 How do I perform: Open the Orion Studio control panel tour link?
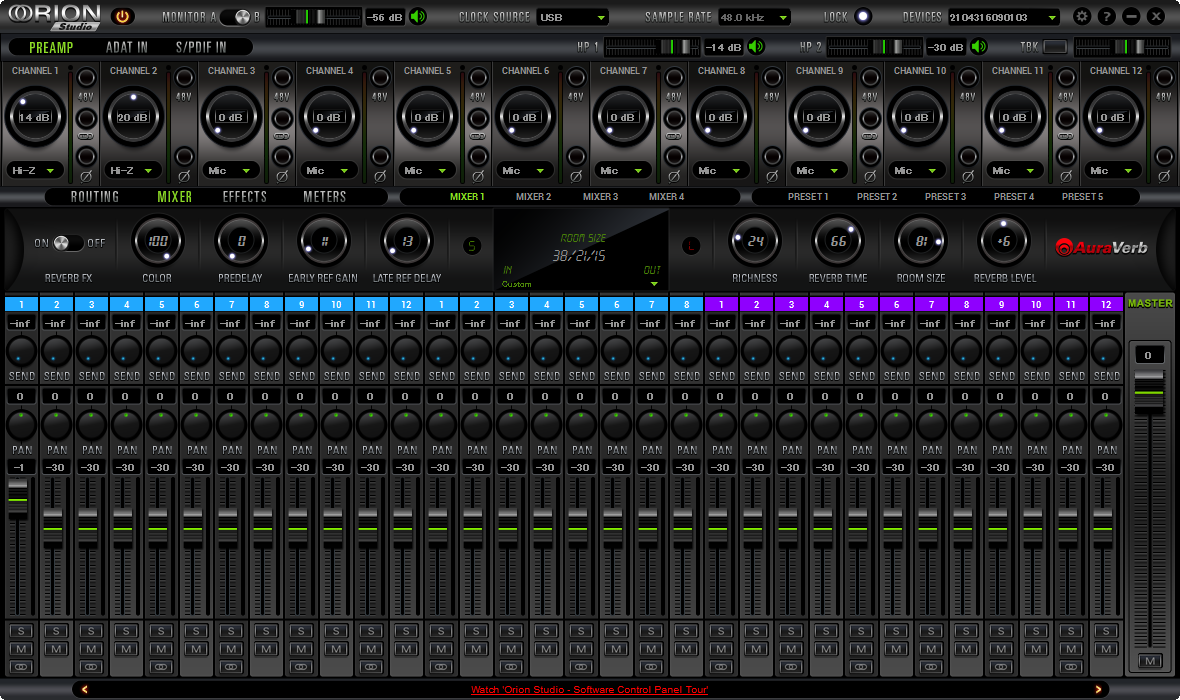click(589, 689)
